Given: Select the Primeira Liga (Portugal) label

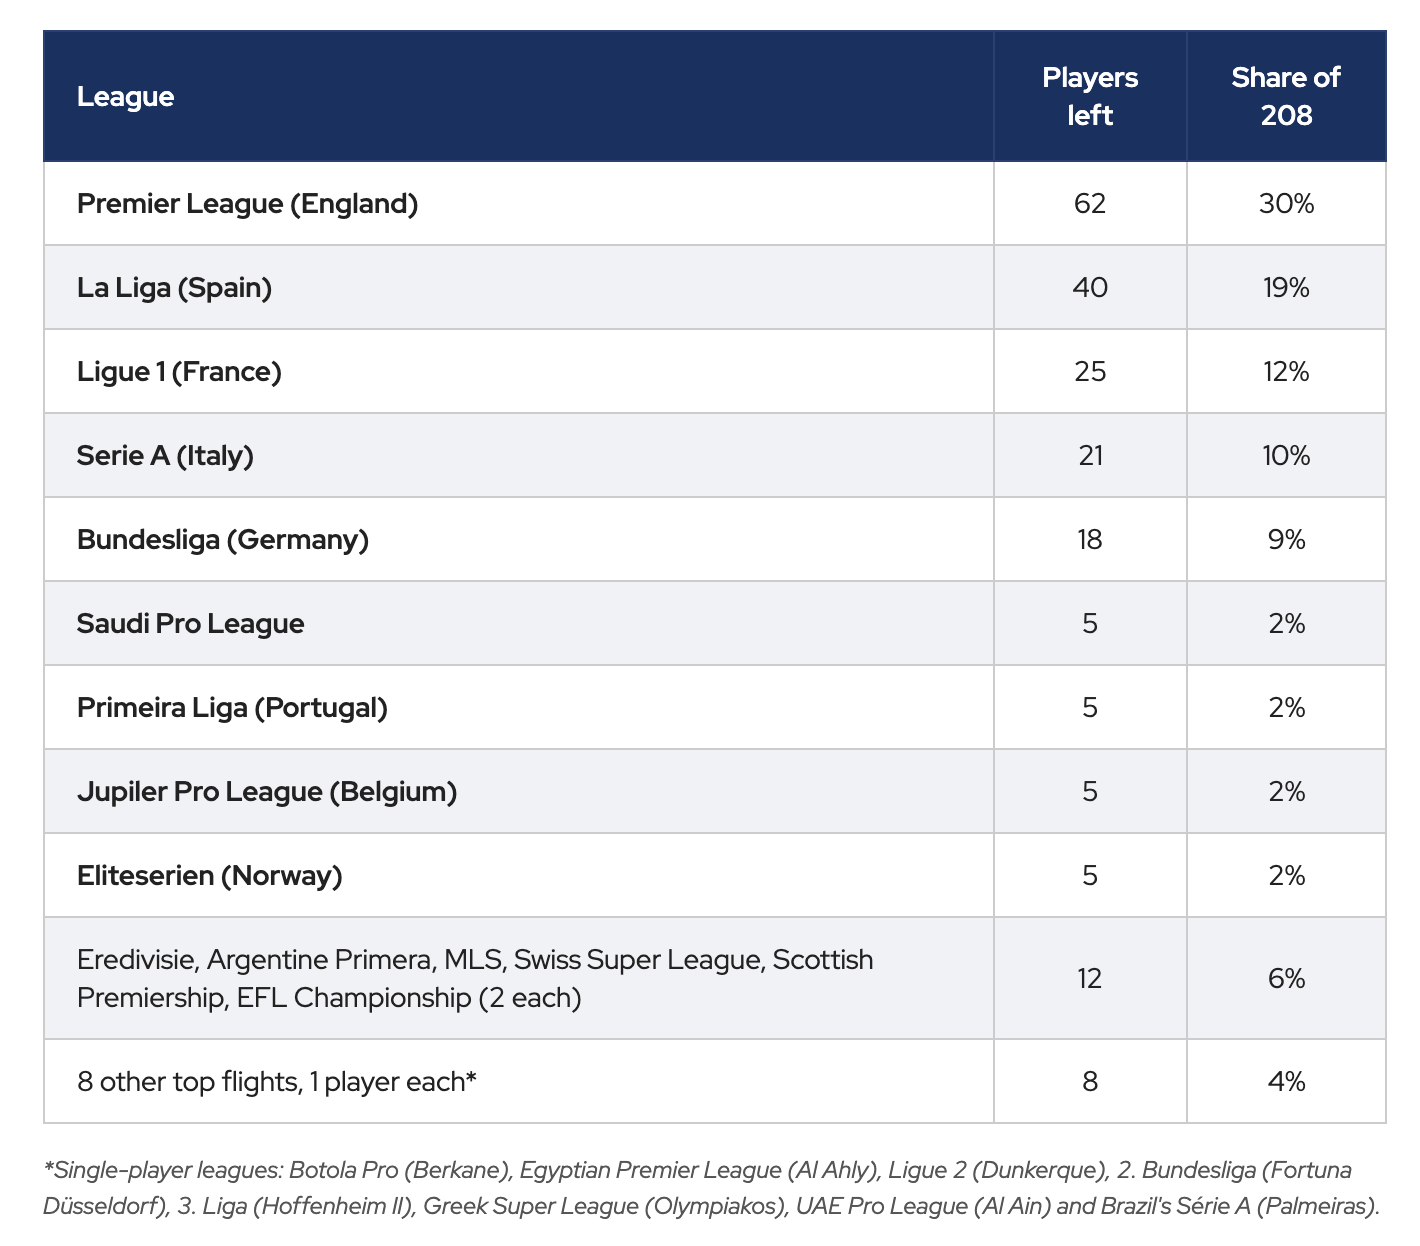Looking at the screenshot, I should click(x=232, y=708).
